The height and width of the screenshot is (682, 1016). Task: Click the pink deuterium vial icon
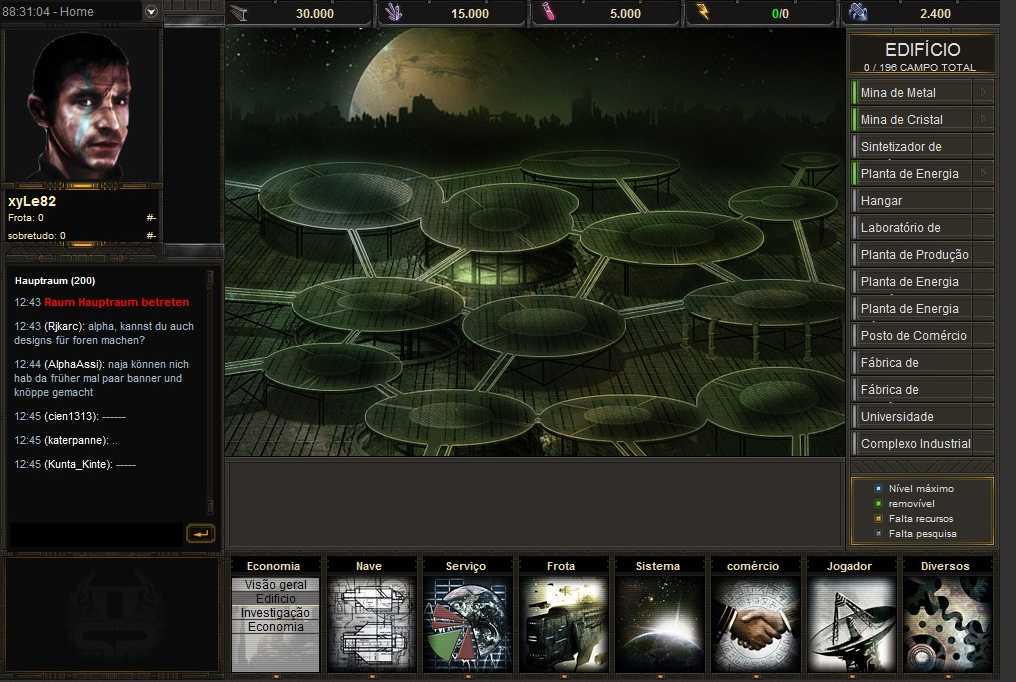click(x=549, y=12)
